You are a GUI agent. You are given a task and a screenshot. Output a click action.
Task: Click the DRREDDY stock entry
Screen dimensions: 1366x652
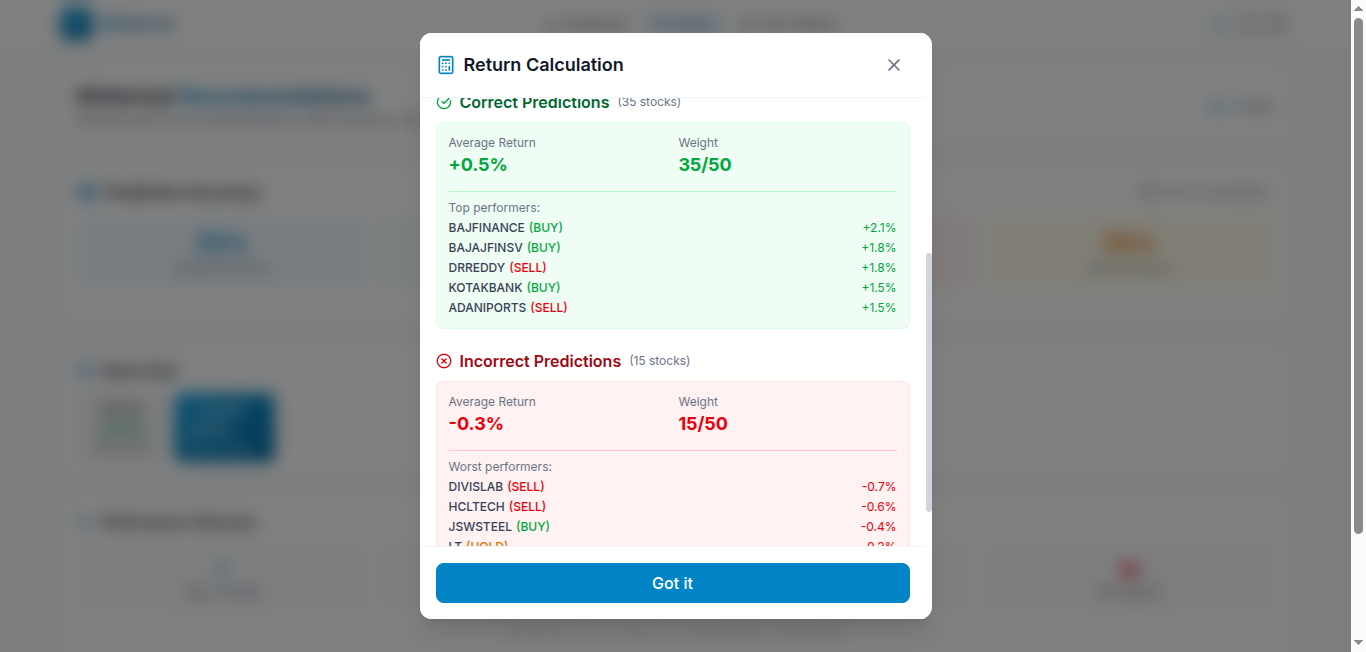[x=477, y=268]
